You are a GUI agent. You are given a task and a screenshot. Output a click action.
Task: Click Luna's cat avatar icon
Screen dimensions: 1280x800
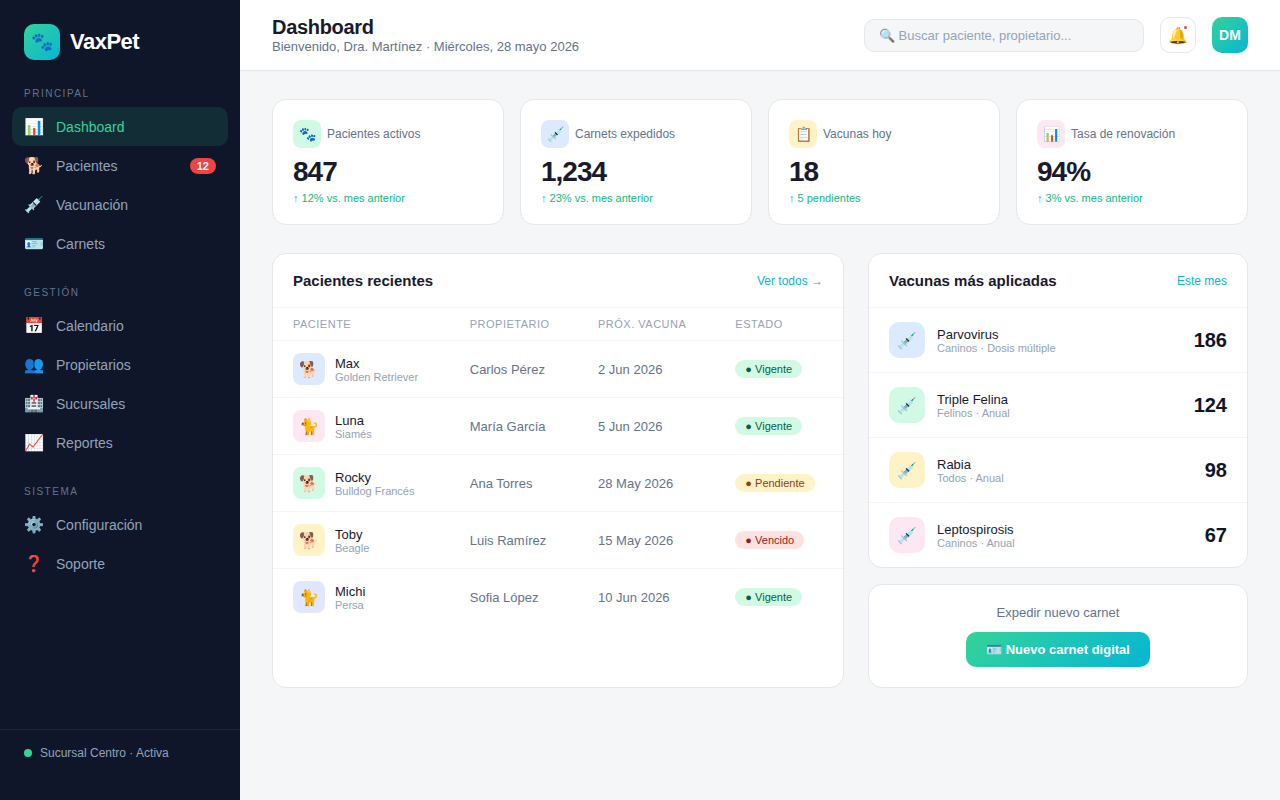pos(309,426)
